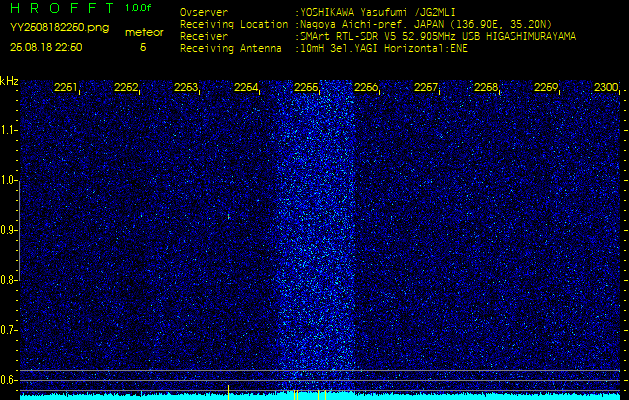The image size is (629, 400).
Task: Click the 0.6 kHz frequency label
Action: coord(7,380)
